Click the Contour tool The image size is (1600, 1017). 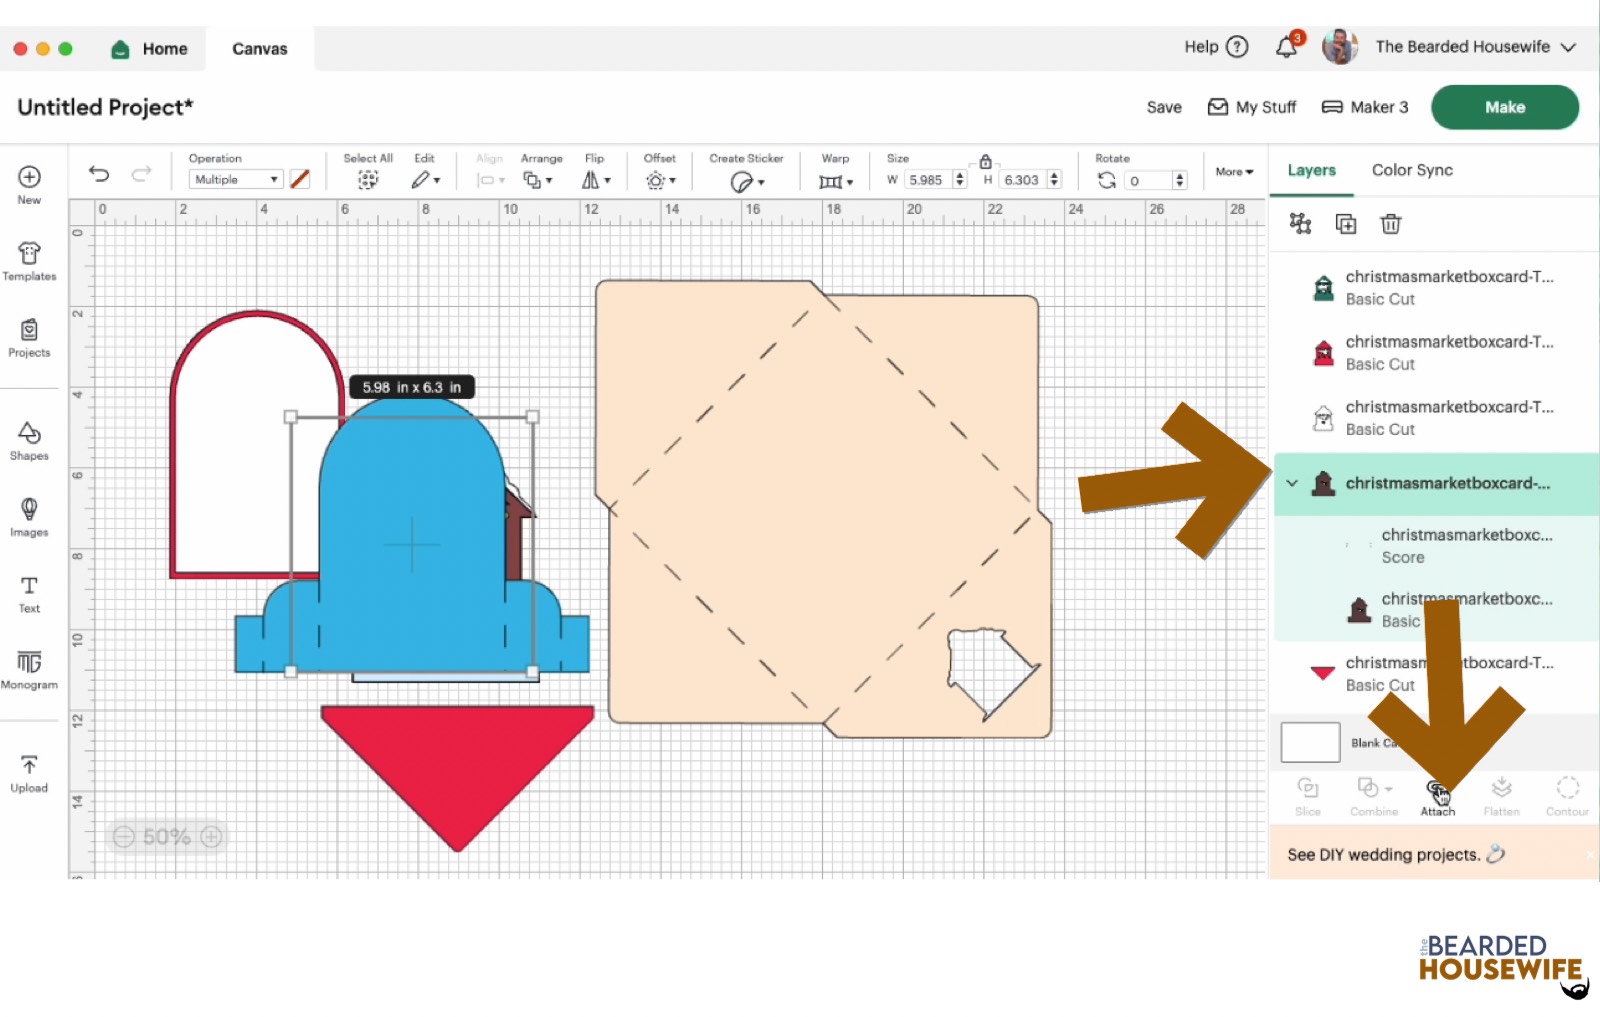coord(1567,796)
